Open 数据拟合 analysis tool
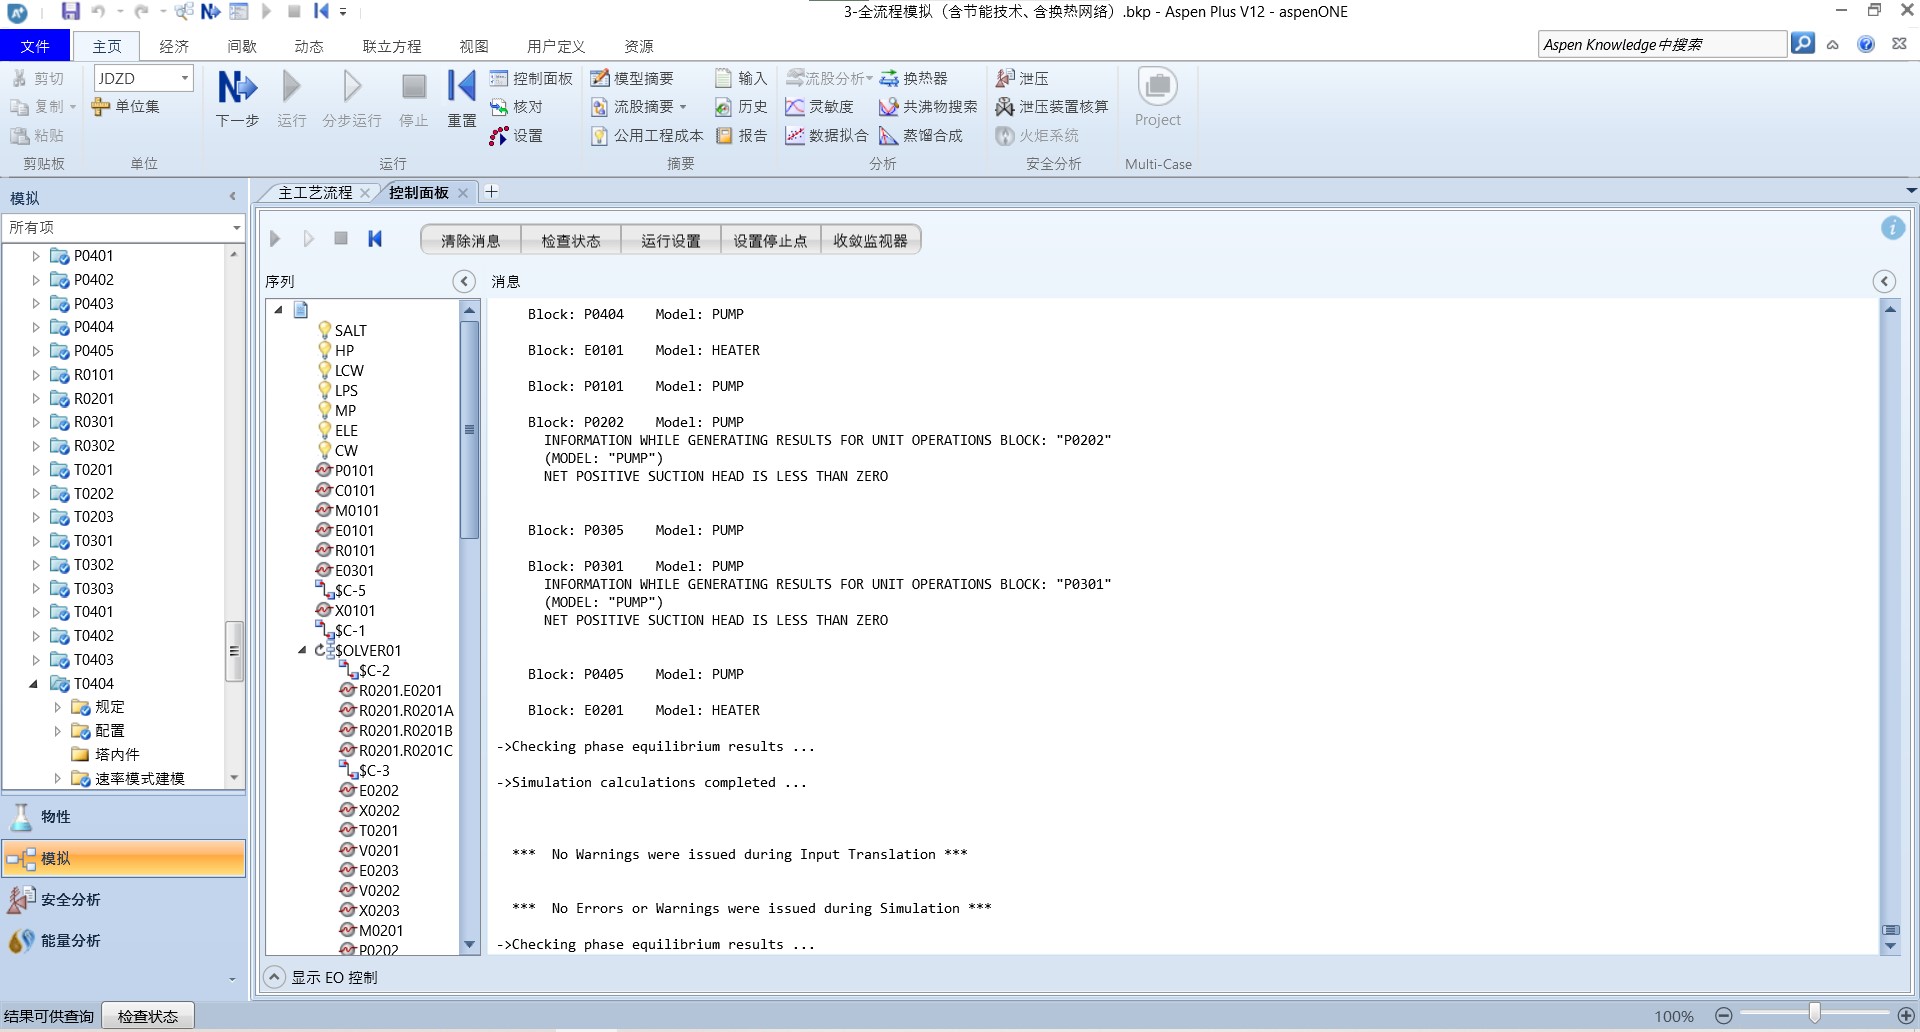This screenshot has height=1032, width=1920. point(826,136)
